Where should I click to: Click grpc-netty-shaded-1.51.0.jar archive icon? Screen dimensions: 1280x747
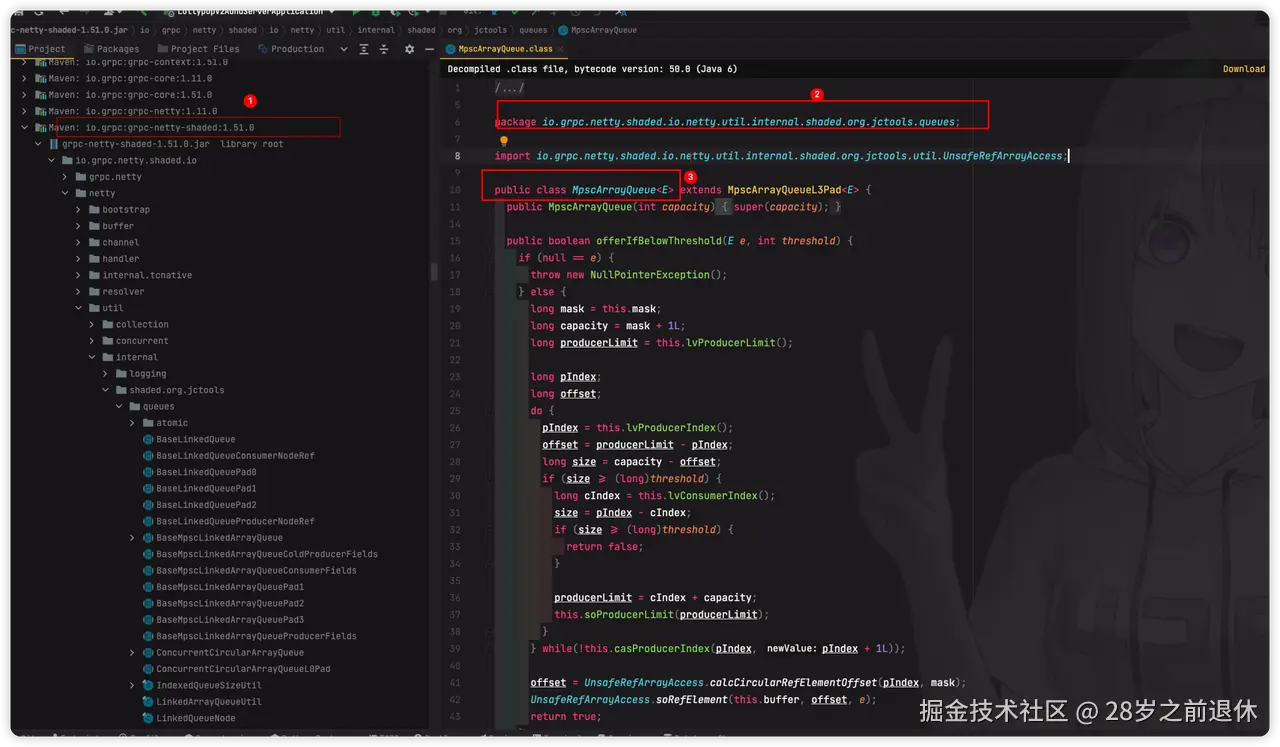pos(54,144)
